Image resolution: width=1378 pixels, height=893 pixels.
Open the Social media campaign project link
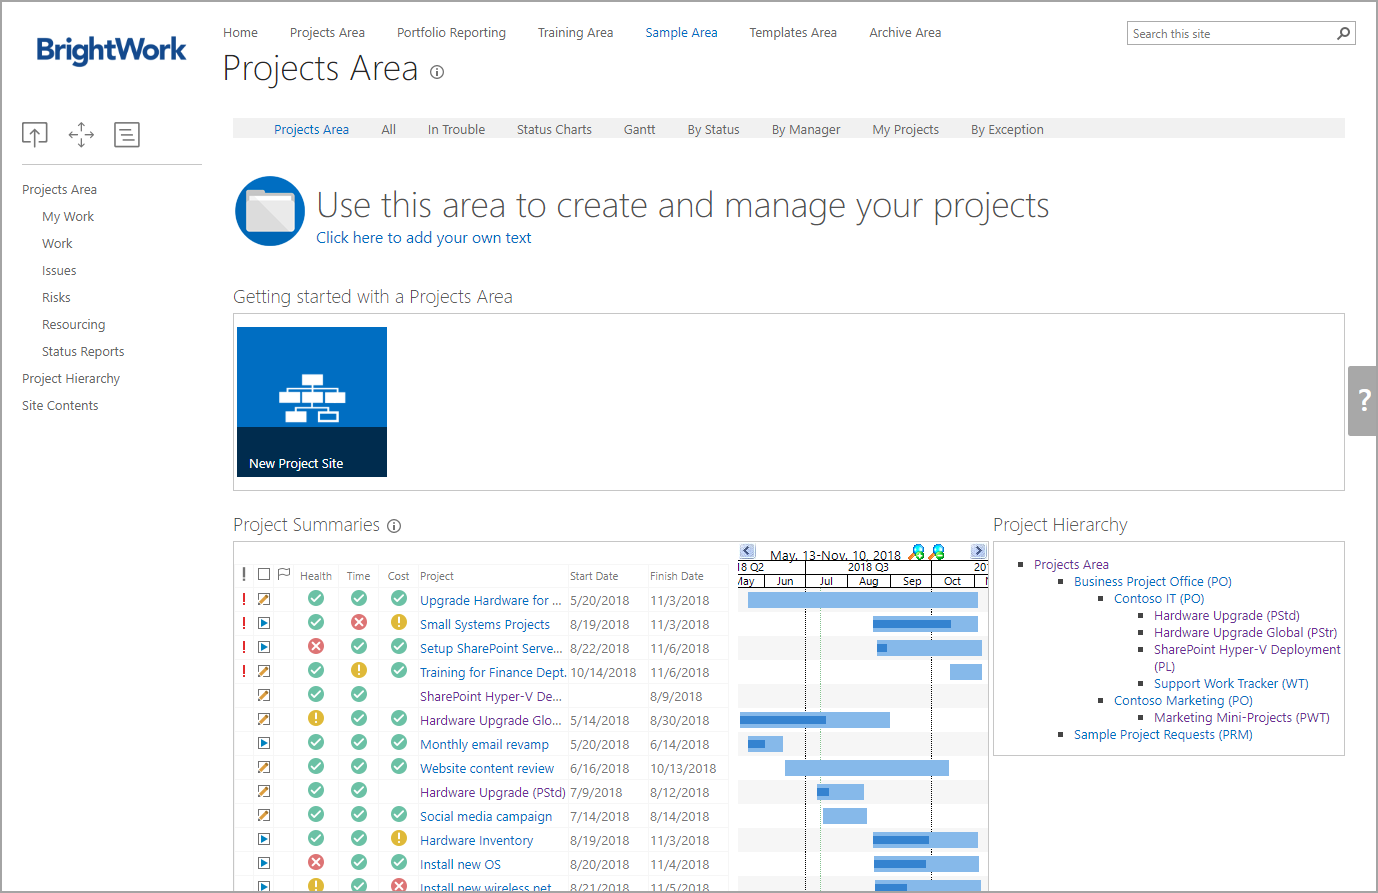click(x=486, y=816)
